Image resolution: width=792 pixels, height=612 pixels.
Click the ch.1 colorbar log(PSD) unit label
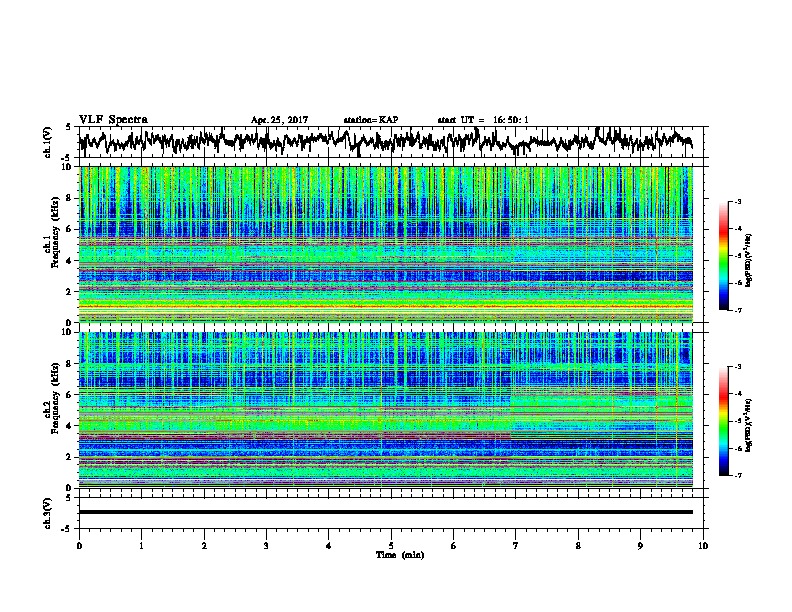point(749,260)
